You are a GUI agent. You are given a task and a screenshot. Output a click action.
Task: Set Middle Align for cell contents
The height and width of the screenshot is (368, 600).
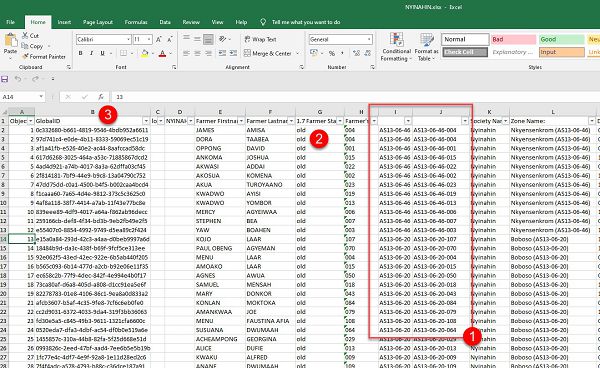pyautogui.click(x=197, y=39)
